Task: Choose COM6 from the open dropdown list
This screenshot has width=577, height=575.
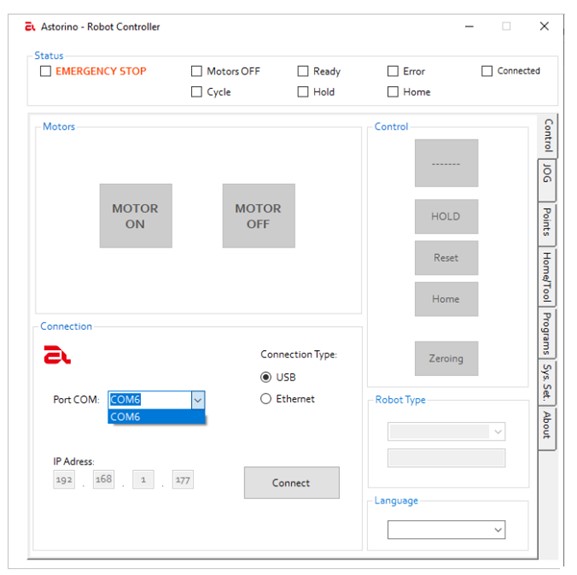Action: tap(156, 417)
